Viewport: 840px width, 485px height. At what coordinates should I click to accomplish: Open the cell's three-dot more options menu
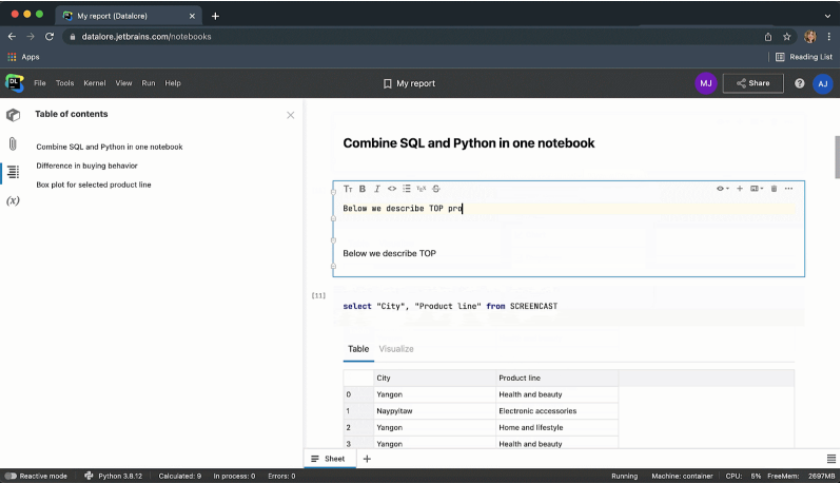click(789, 189)
